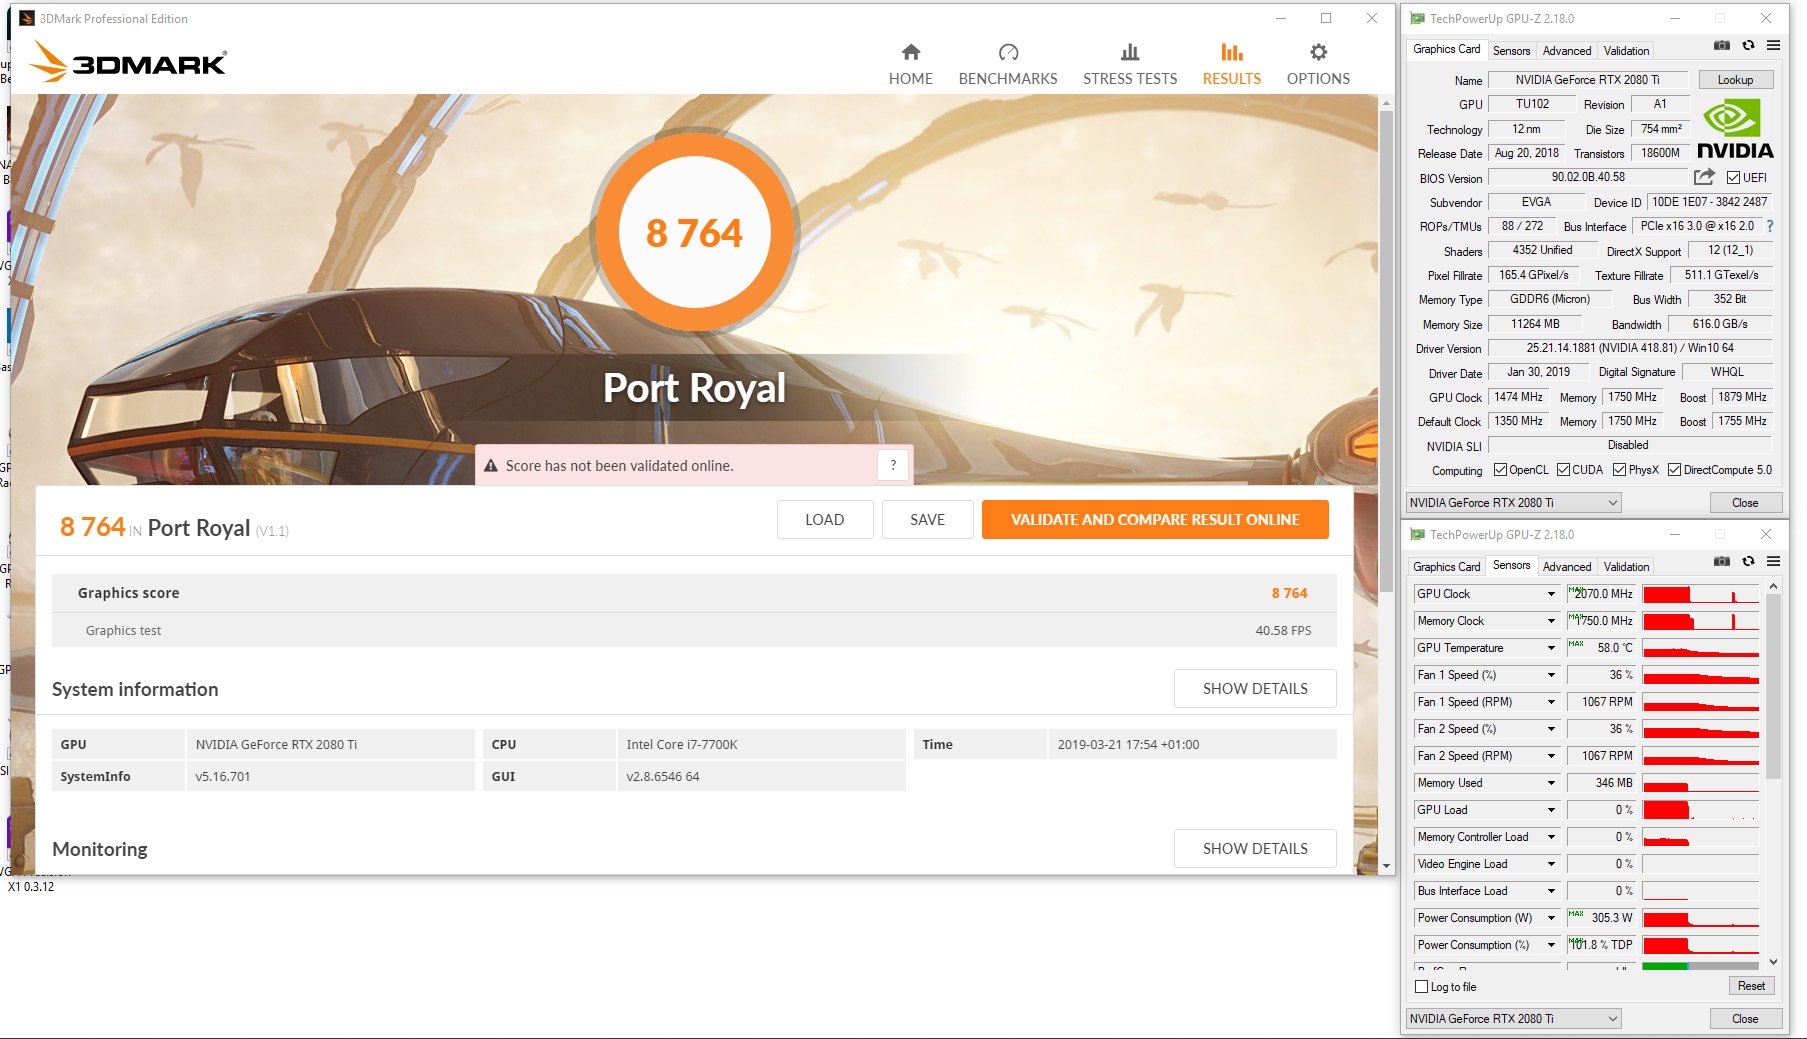The width and height of the screenshot is (1807, 1039).
Task: Go to 3DMark HOME icon
Action: pyautogui.click(x=910, y=52)
